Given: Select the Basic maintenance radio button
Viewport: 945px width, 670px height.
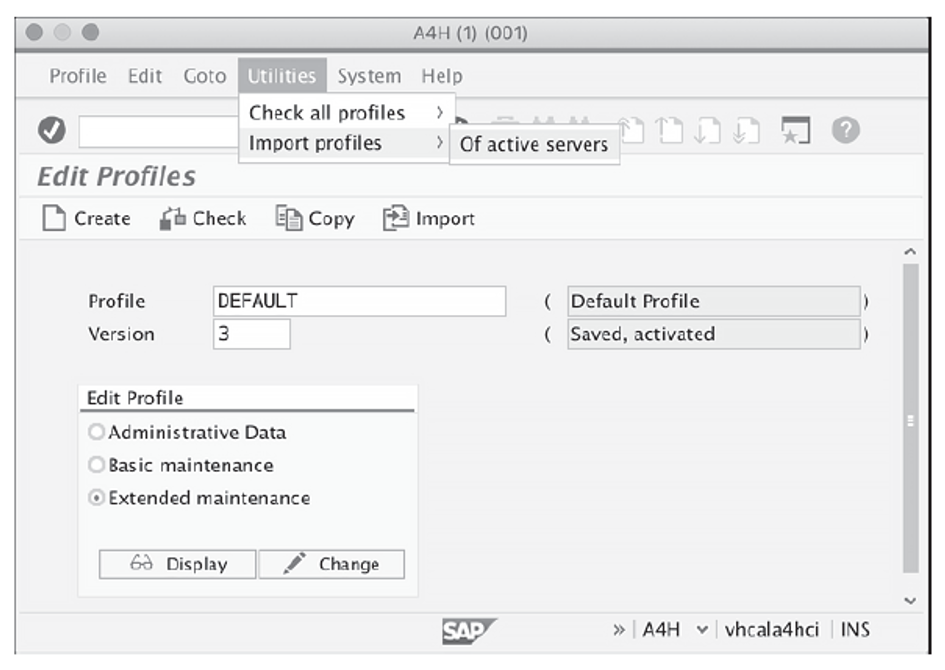Looking at the screenshot, I should point(96,465).
